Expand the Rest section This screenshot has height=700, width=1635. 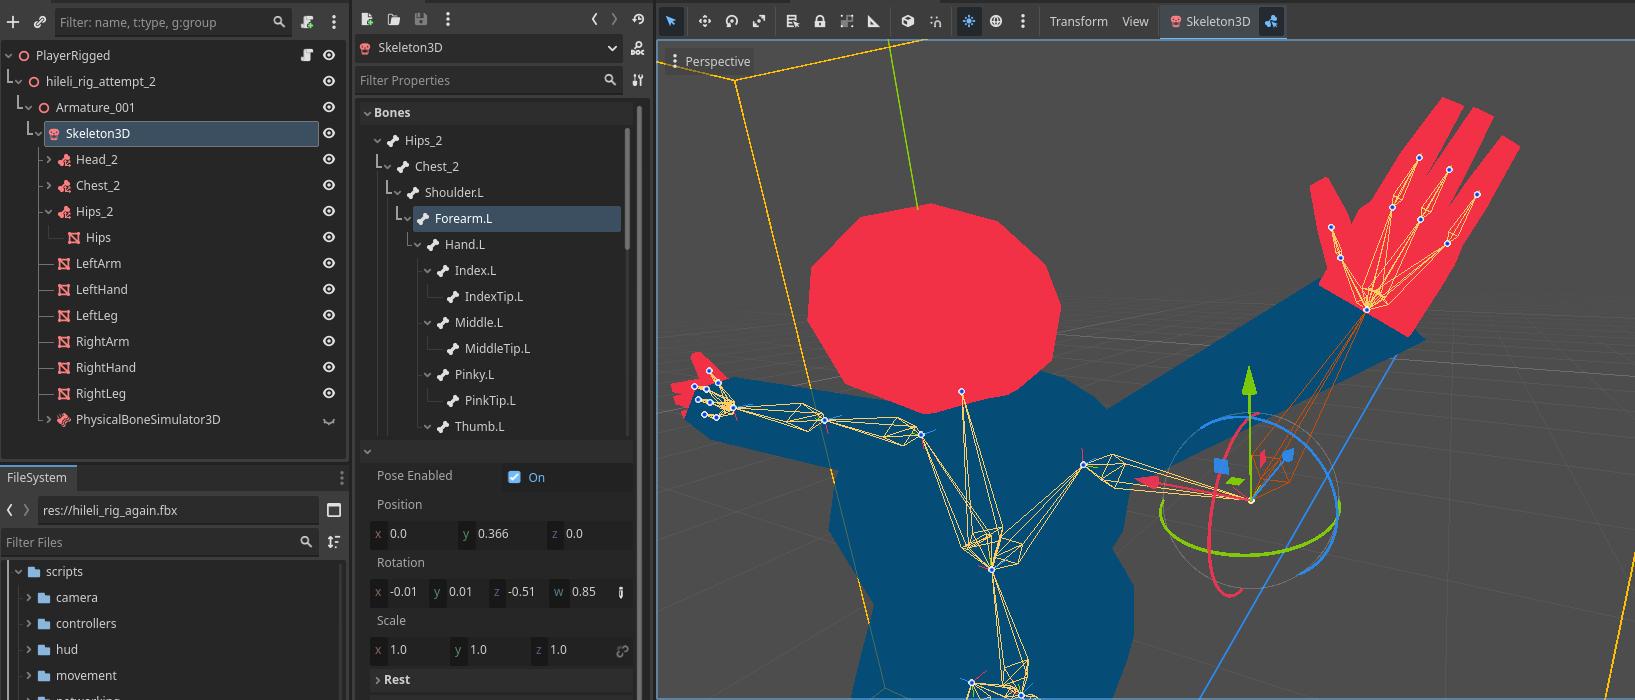(x=397, y=679)
